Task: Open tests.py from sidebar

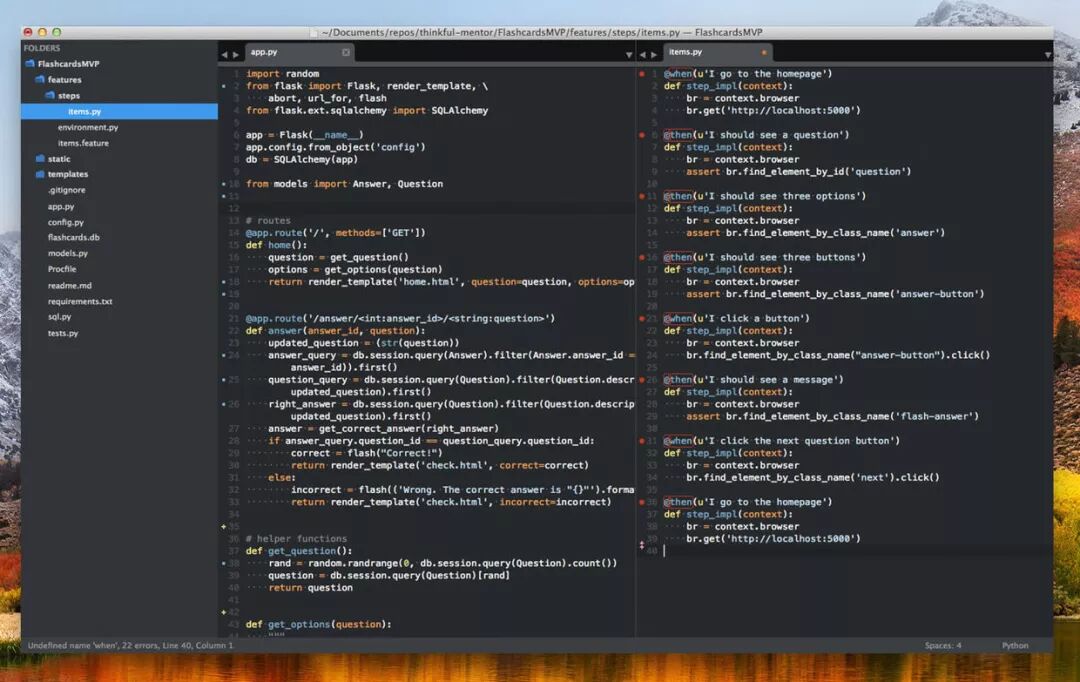Action: [63, 333]
